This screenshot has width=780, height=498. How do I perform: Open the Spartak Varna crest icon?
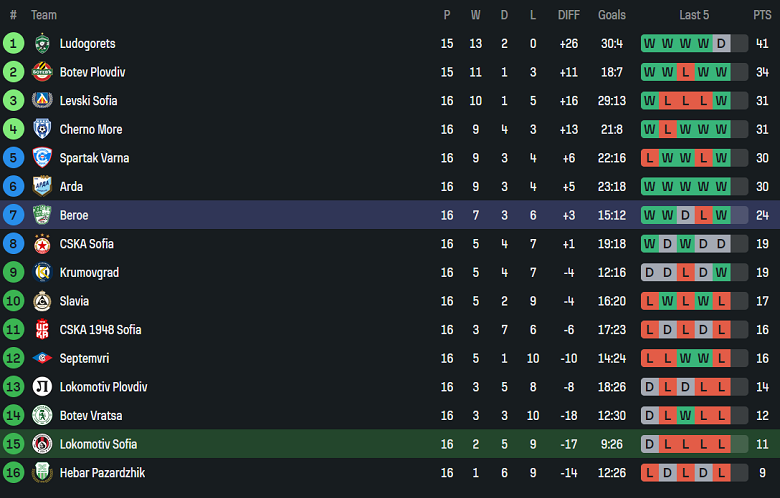[x=42, y=158]
